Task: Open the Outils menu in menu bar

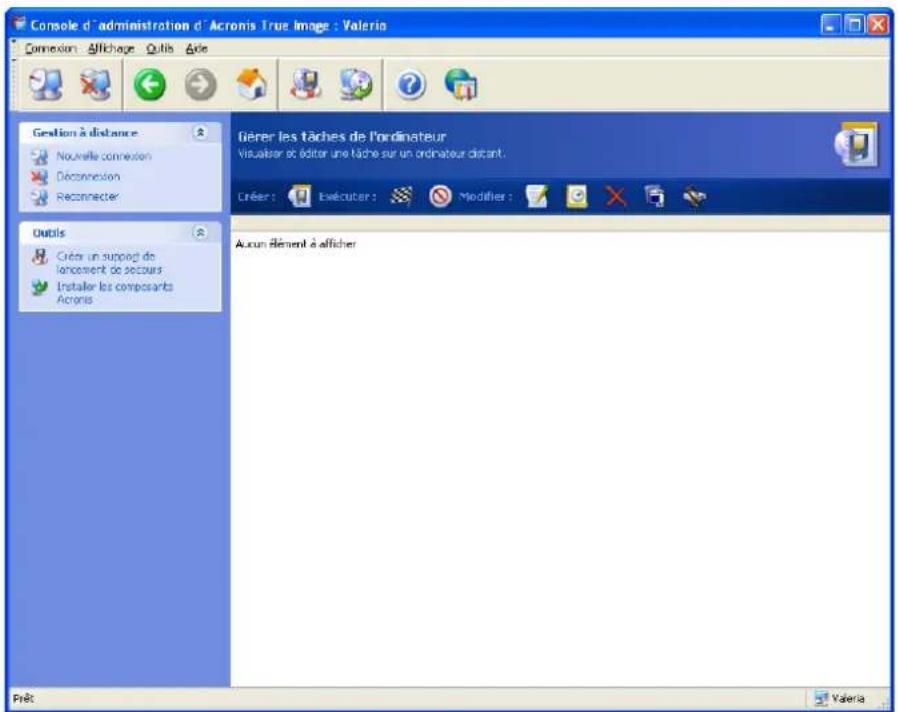Action: (x=160, y=49)
